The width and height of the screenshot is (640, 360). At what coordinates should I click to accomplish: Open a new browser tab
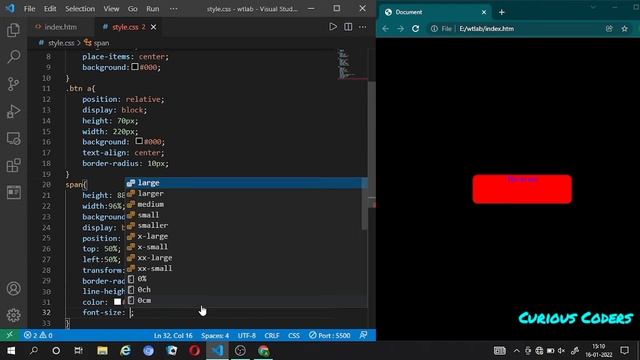pyautogui.click(x=502, y=12)
